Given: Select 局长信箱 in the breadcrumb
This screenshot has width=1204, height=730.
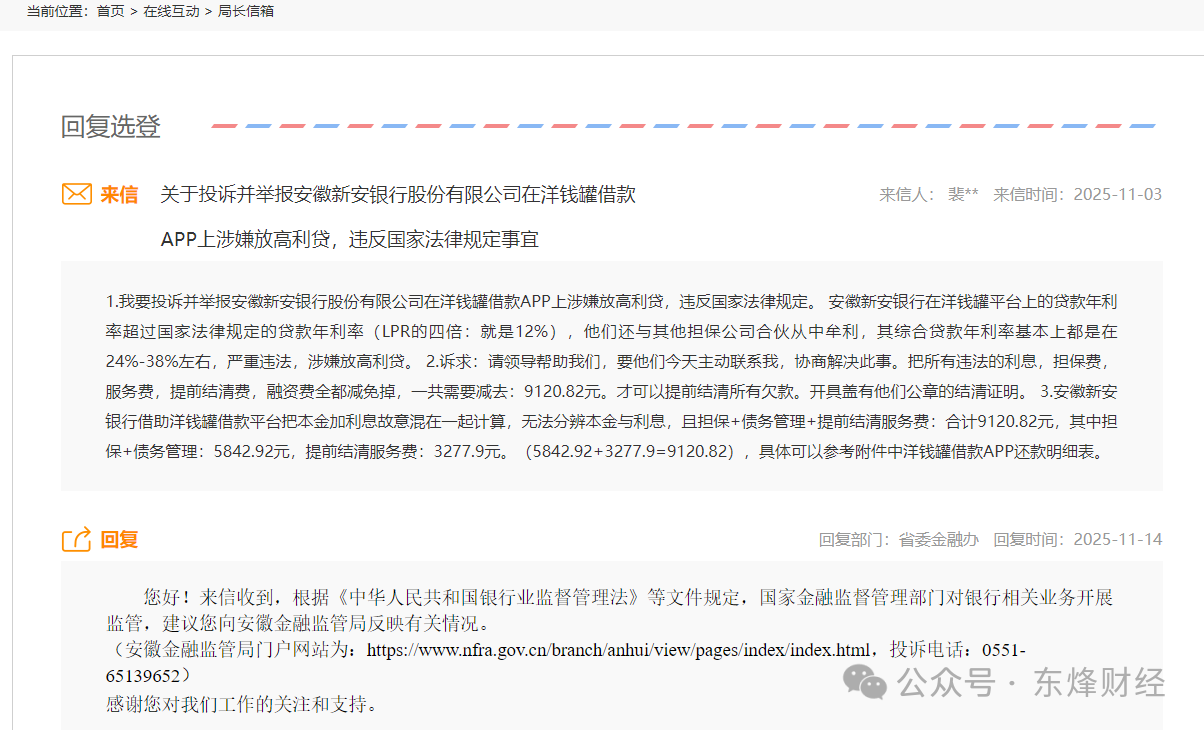Looking at the screenshot, I should [x=246, y=11].
